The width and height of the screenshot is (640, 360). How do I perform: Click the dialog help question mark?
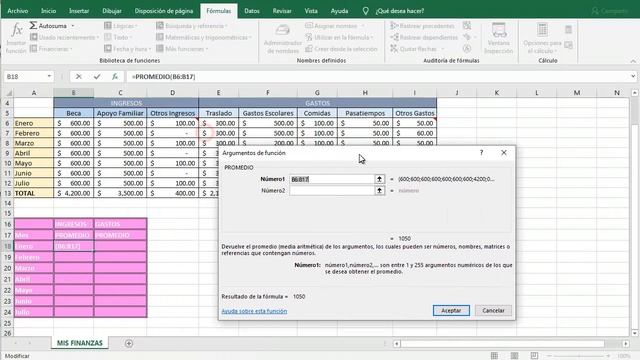(482, 153)
